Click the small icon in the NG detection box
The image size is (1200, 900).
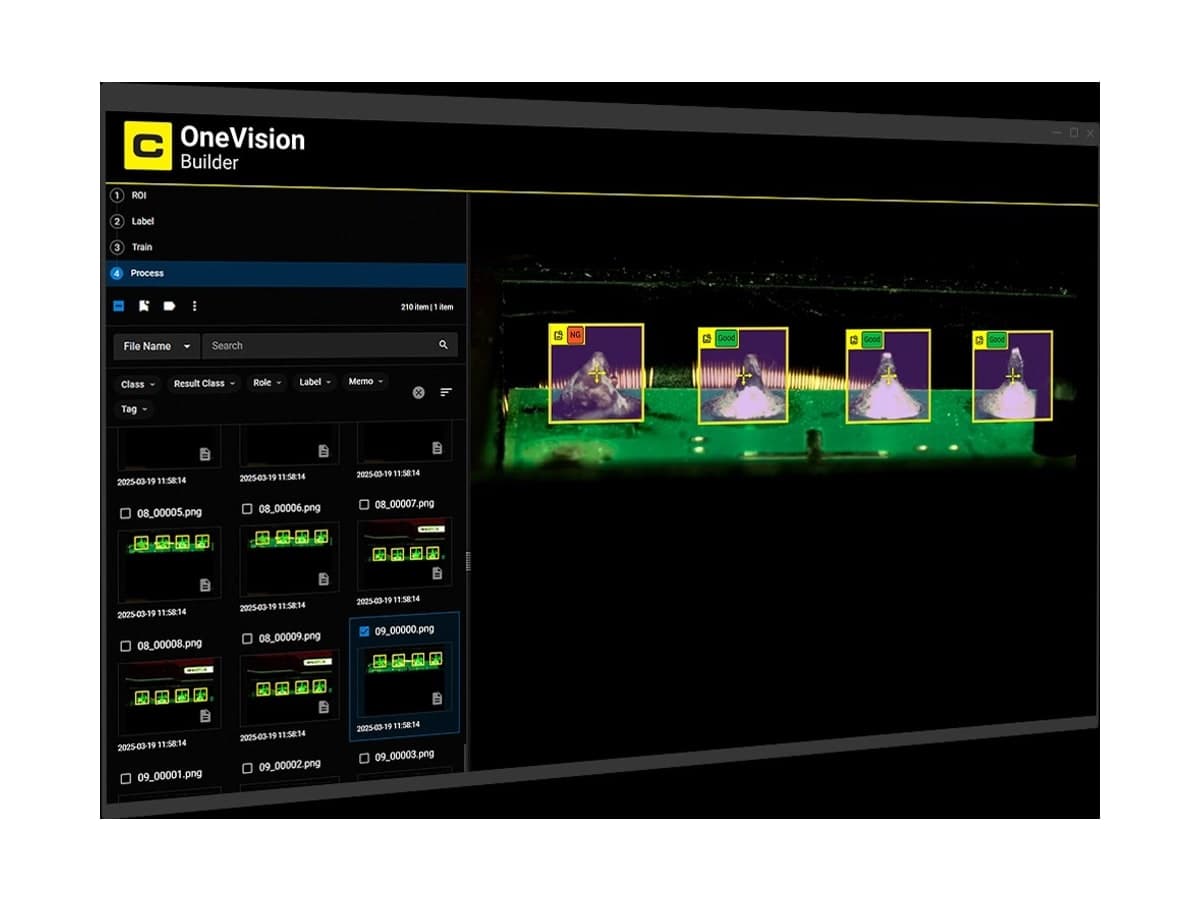tap(558, 336)
